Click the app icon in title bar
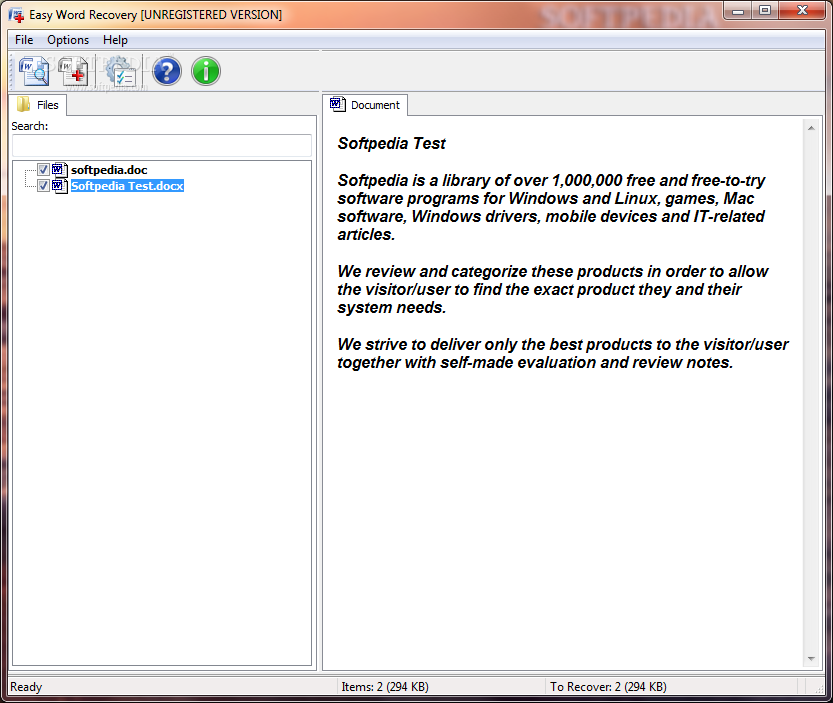The width and height of the screenshot is (833, 703). (x=16, y=15)
